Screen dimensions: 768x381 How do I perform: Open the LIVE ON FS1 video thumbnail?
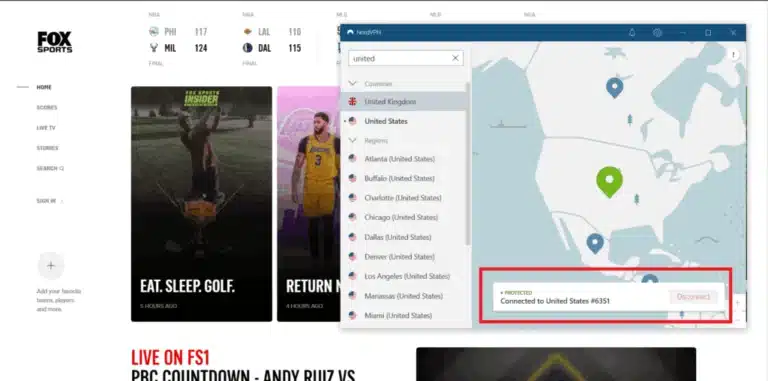[556, 364]
